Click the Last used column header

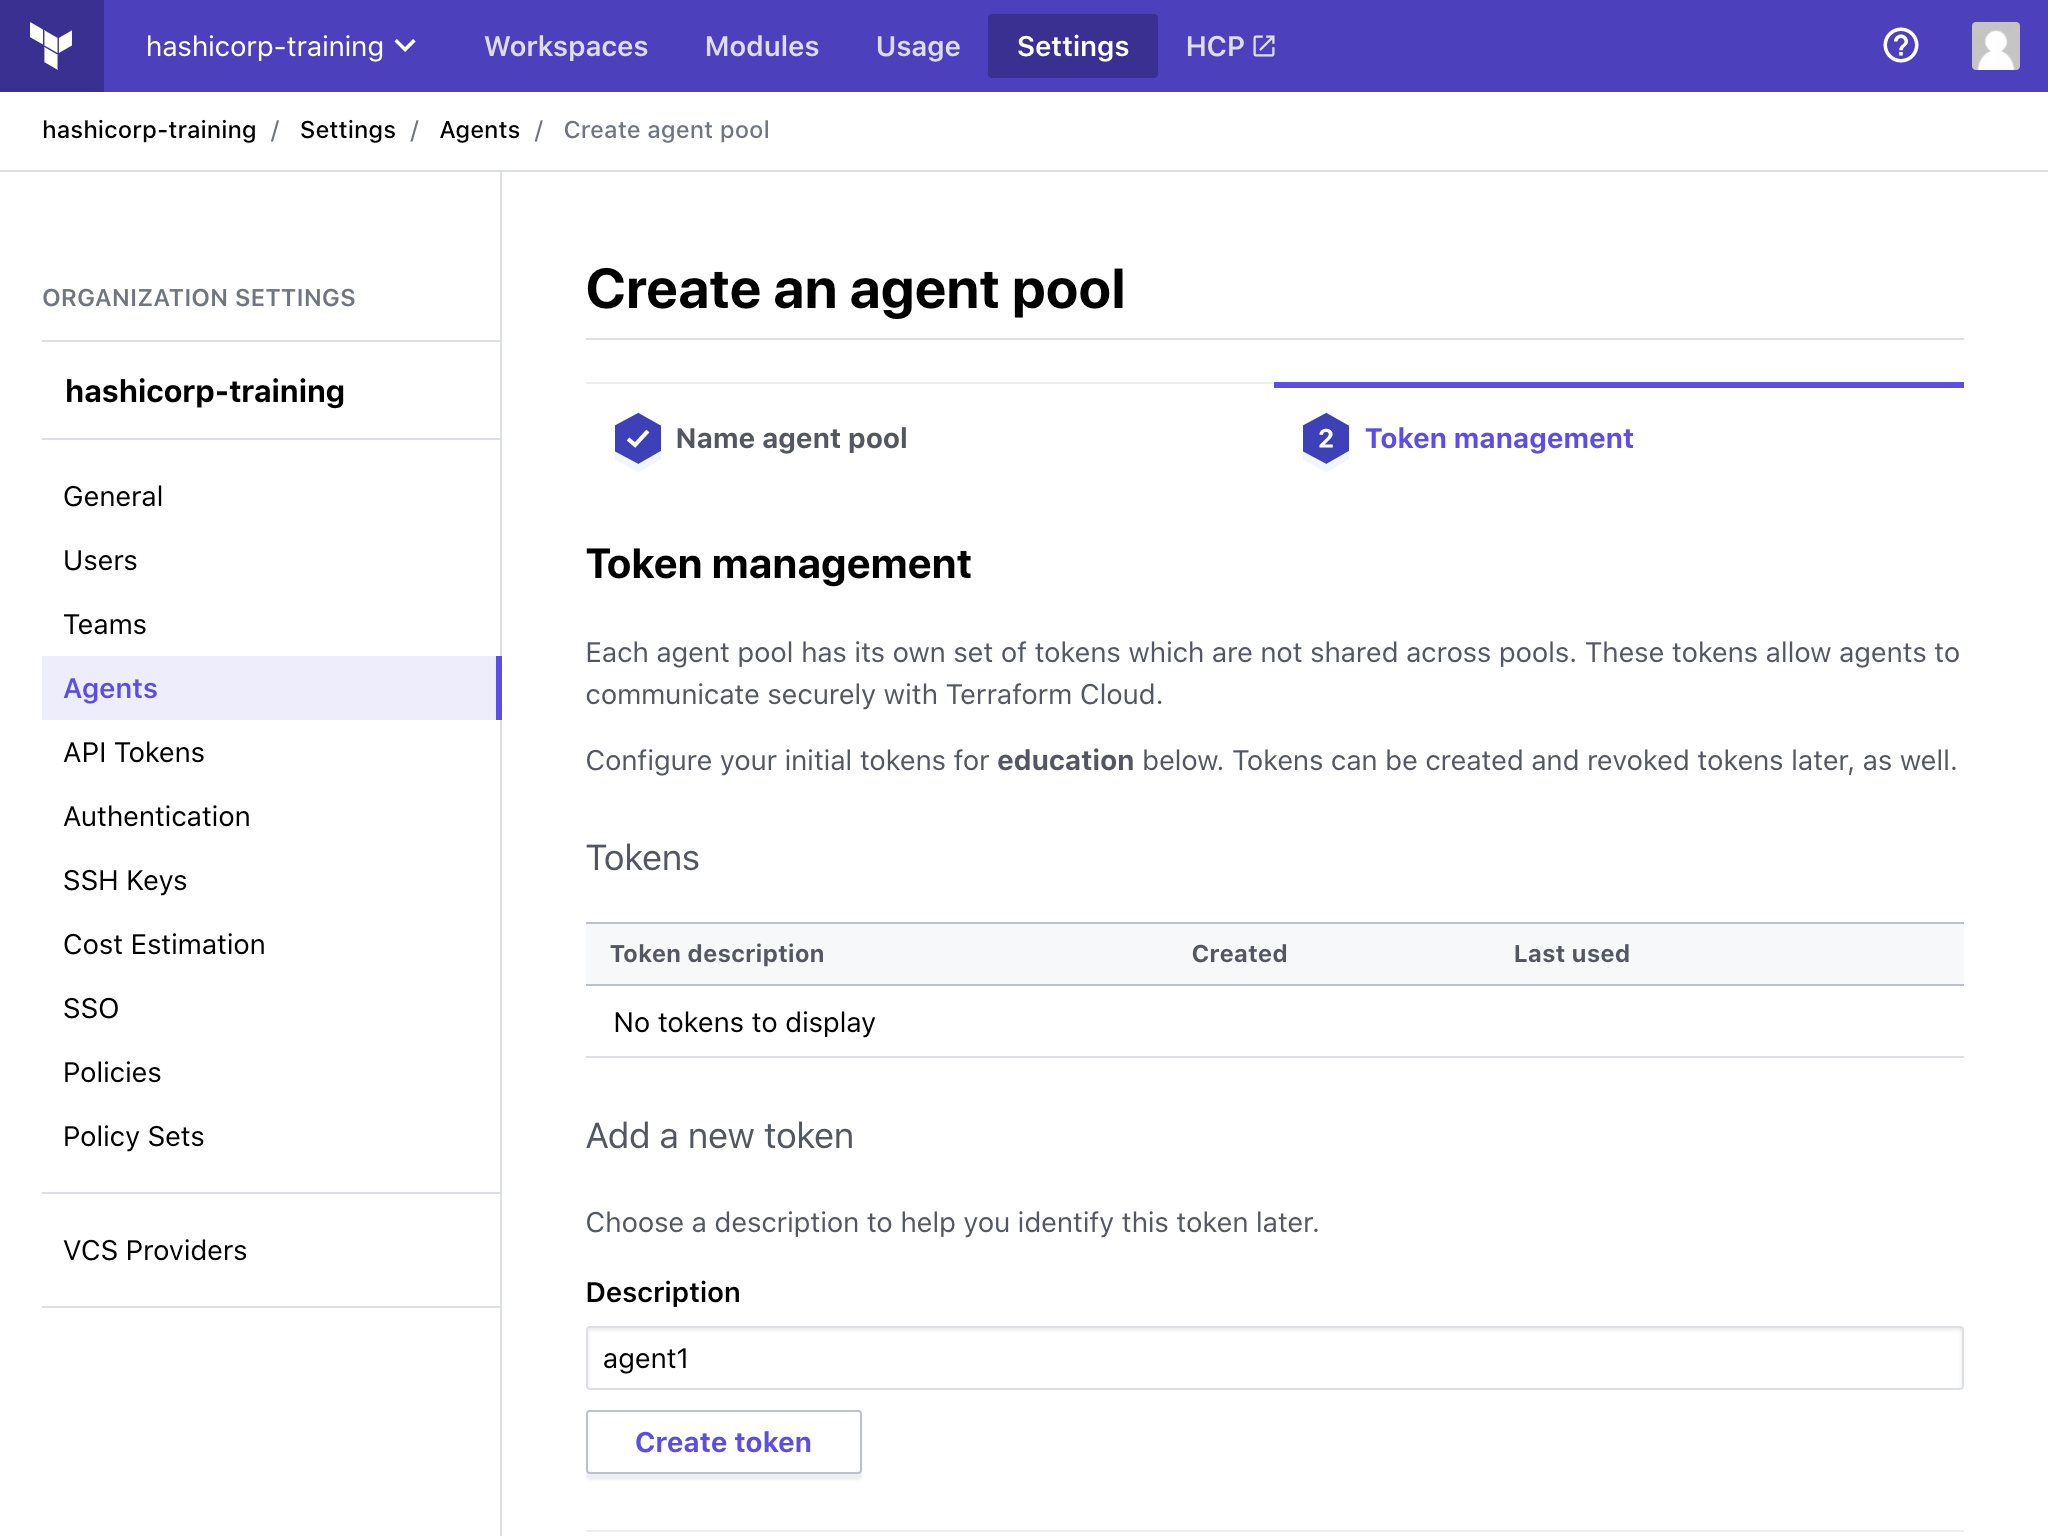pyautogui.click(x=1571, y=954)
